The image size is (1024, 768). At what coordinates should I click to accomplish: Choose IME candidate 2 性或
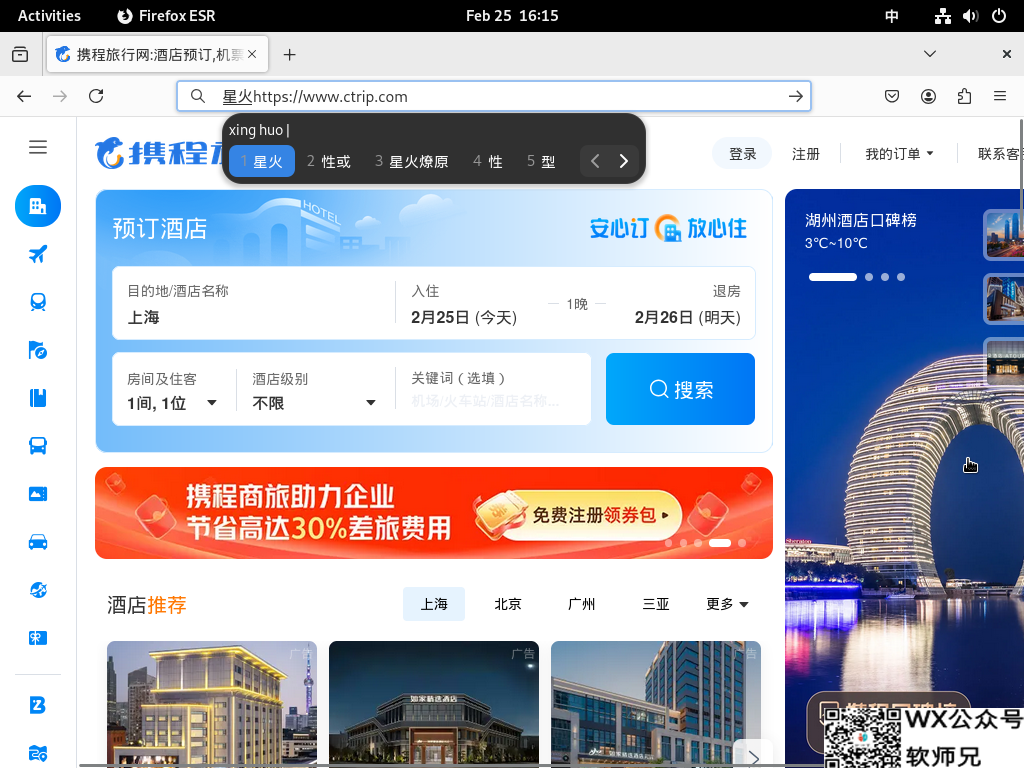[328, 161]
